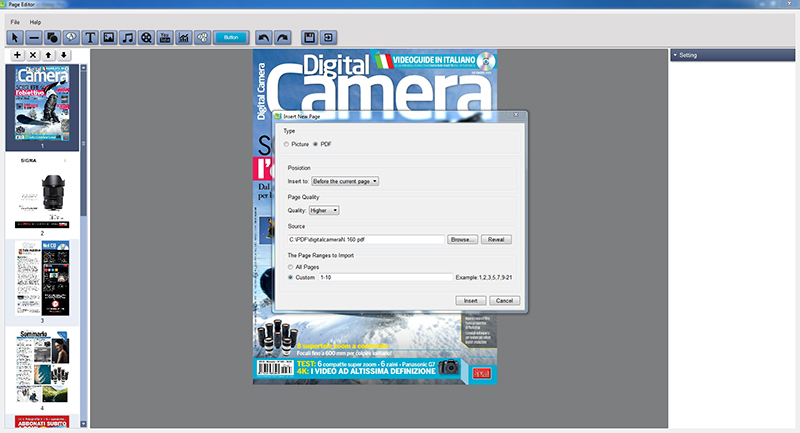Click the Insert button
The height and width of the screenshot is (433, 800).
click(x=470, y=300)
